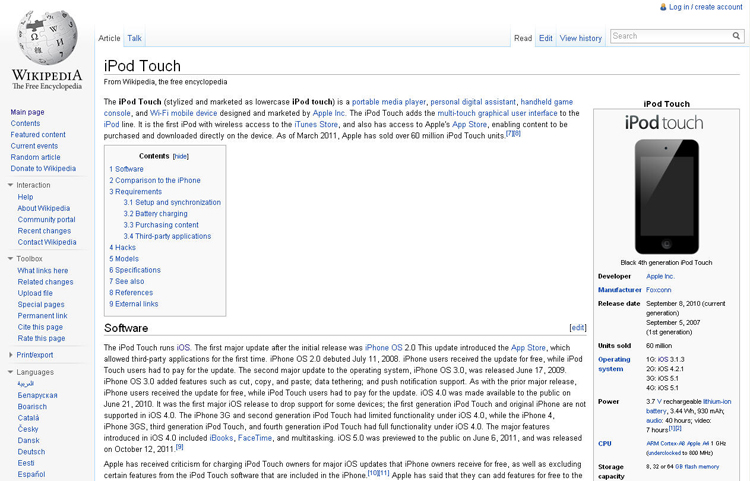
Task: Focus the Search input field
Action: (668, 36)
